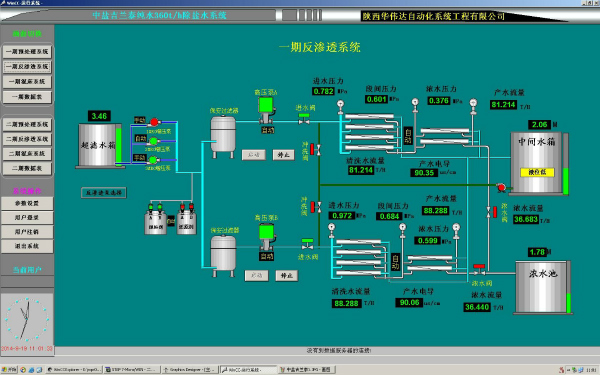Click the red concentrate valve (浓水阀) near 浓水池
The width and height of the screenshot is (600, 375).
coord(479,269)
